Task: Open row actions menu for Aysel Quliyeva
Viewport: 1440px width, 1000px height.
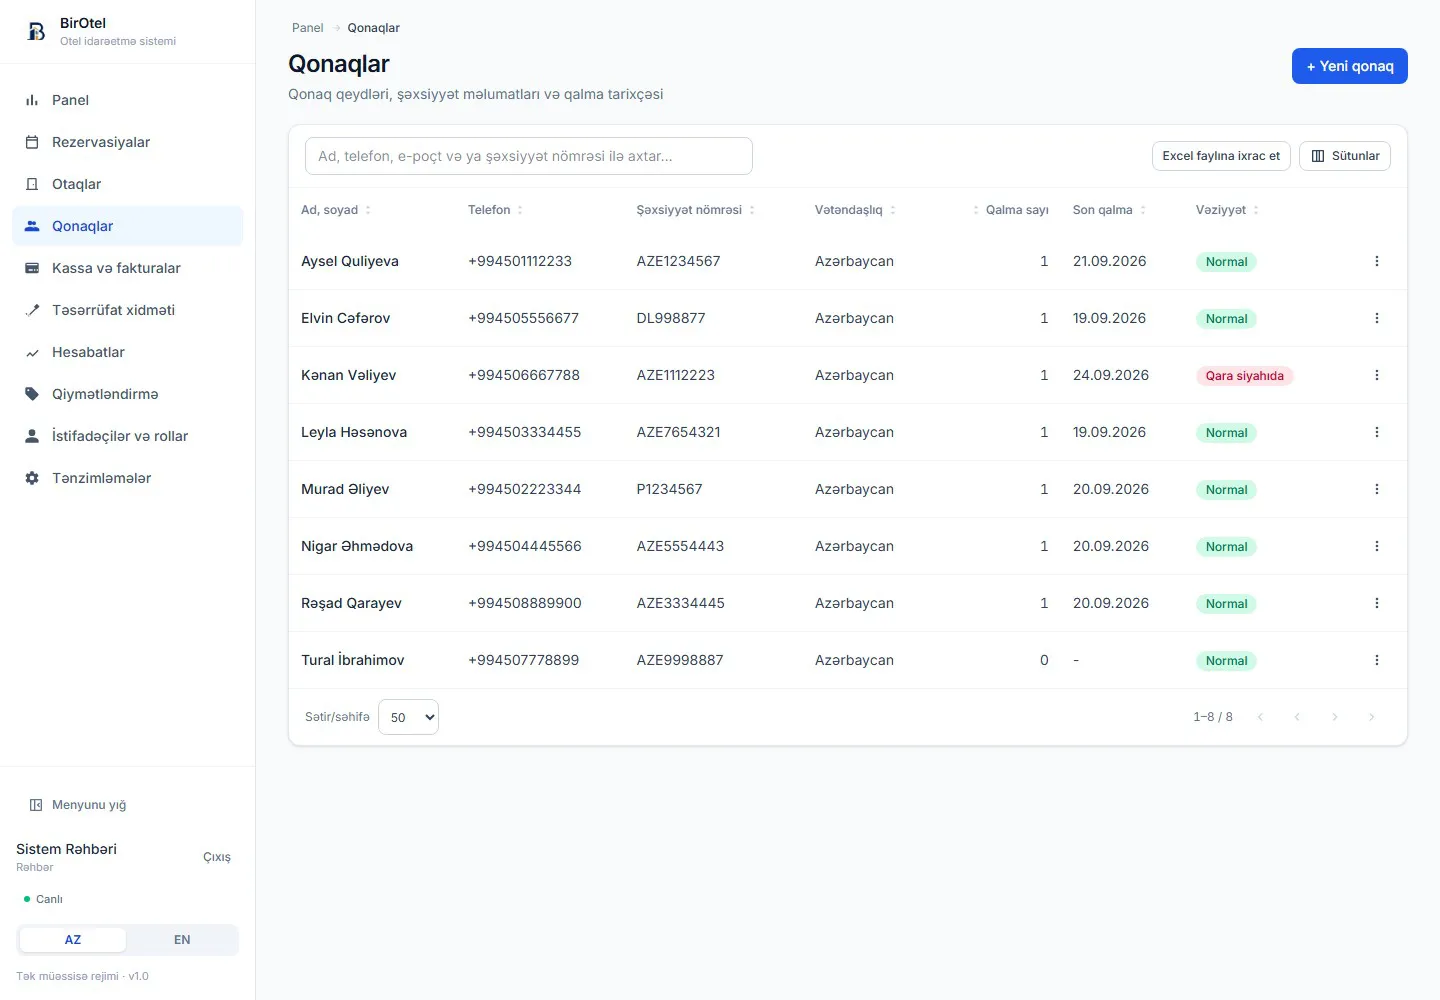Action: point(1377,261)
